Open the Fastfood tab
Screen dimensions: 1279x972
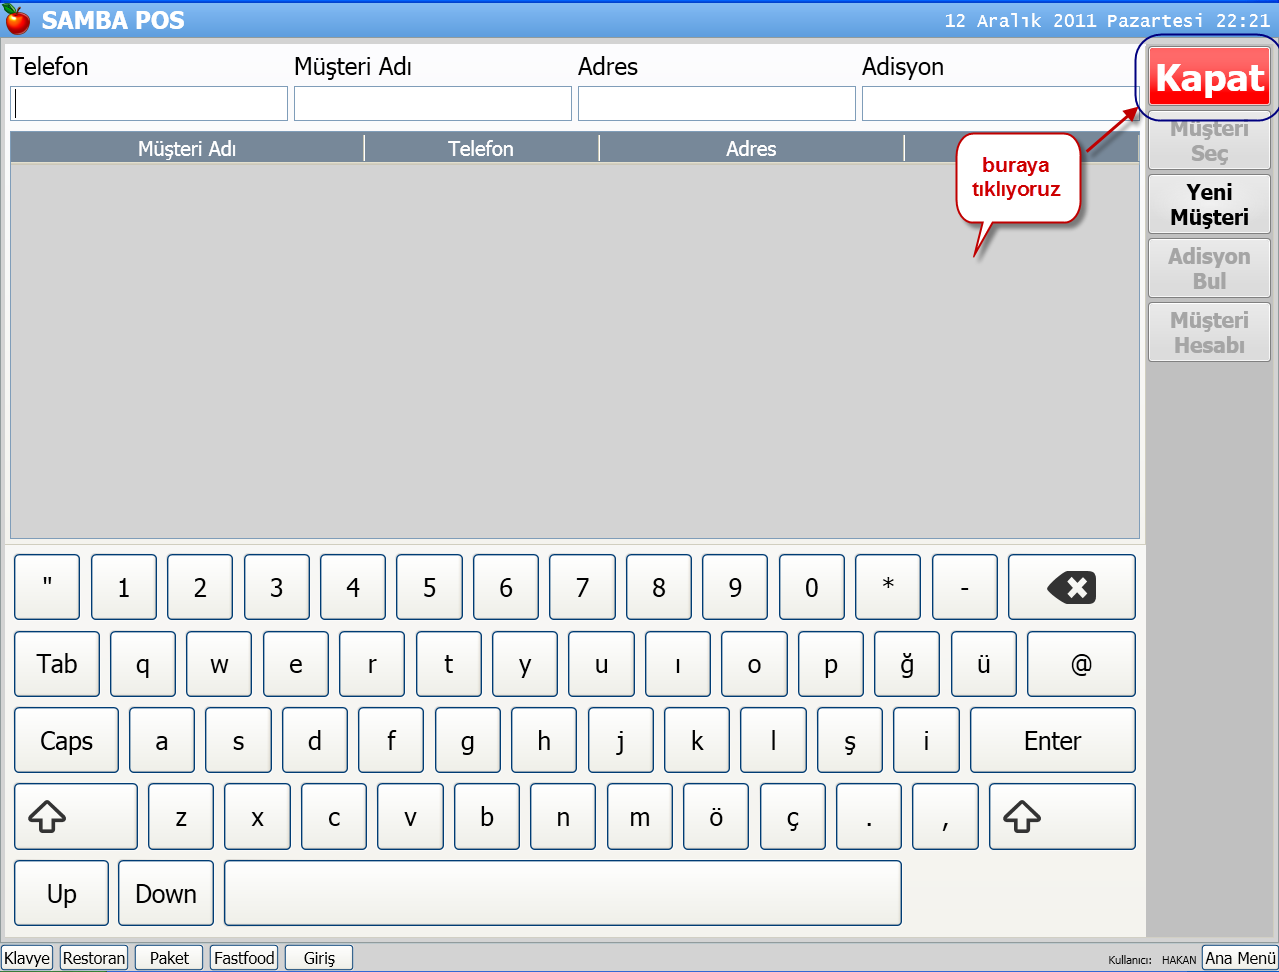244,958
